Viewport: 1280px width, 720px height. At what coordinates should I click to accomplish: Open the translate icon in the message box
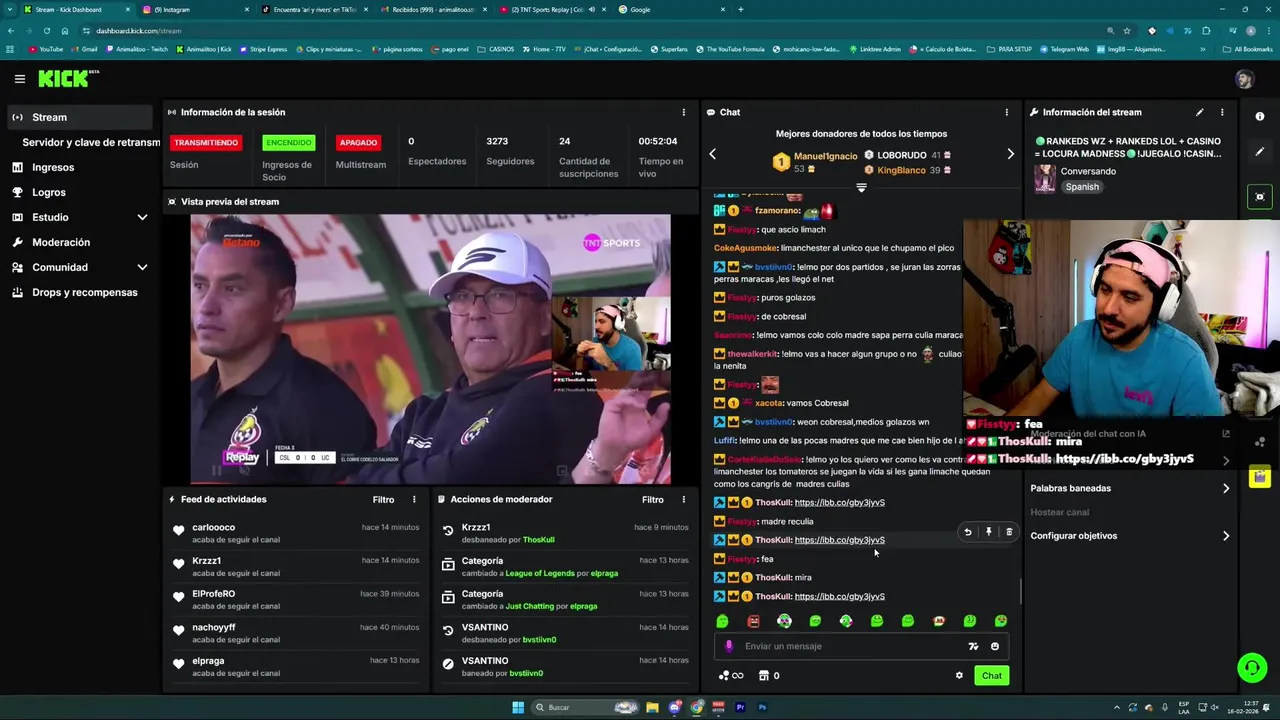(x=973, y=646)
